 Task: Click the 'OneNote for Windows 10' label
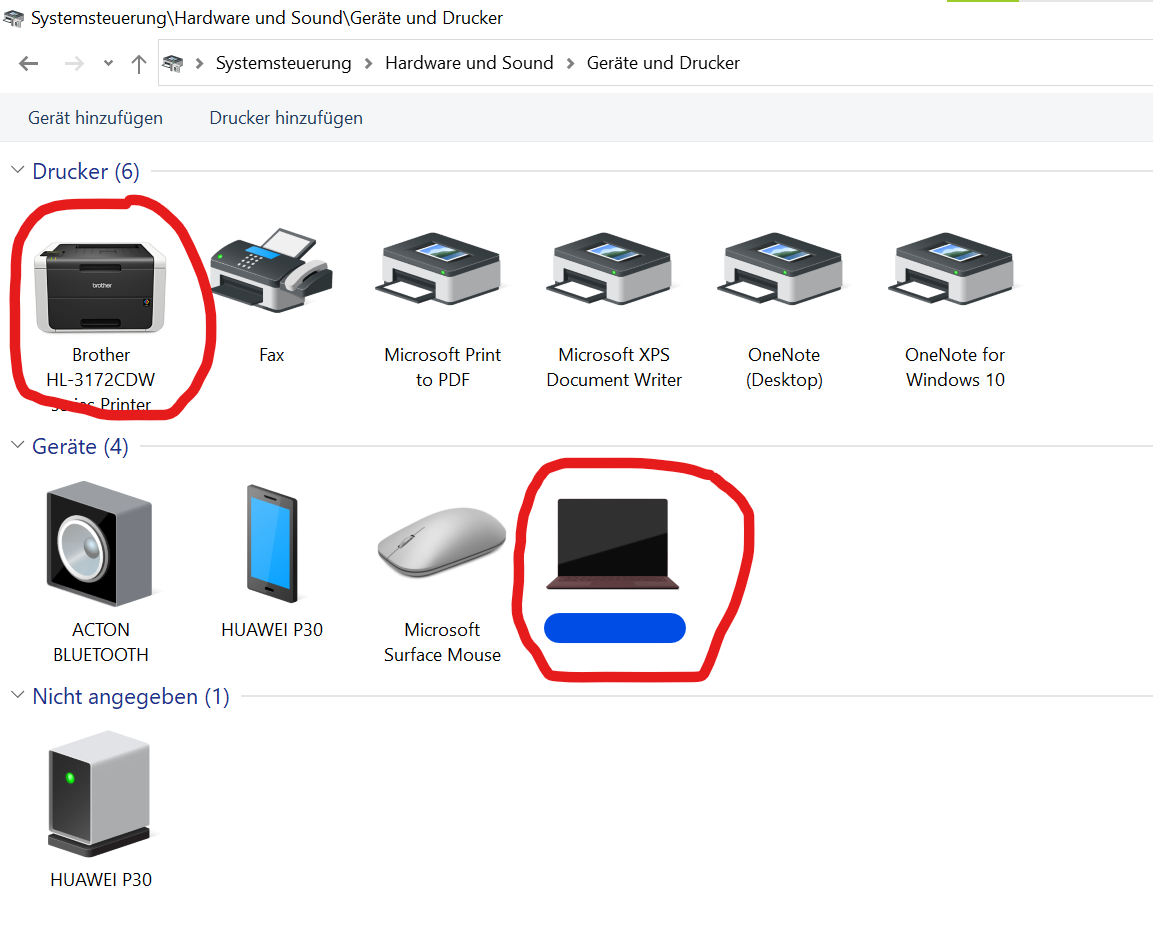pos(954,367)
